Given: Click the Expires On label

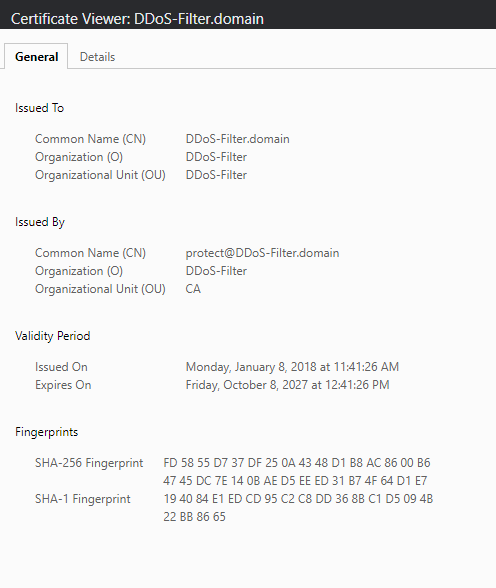Looking at the screenshot, I should point(63,385).
